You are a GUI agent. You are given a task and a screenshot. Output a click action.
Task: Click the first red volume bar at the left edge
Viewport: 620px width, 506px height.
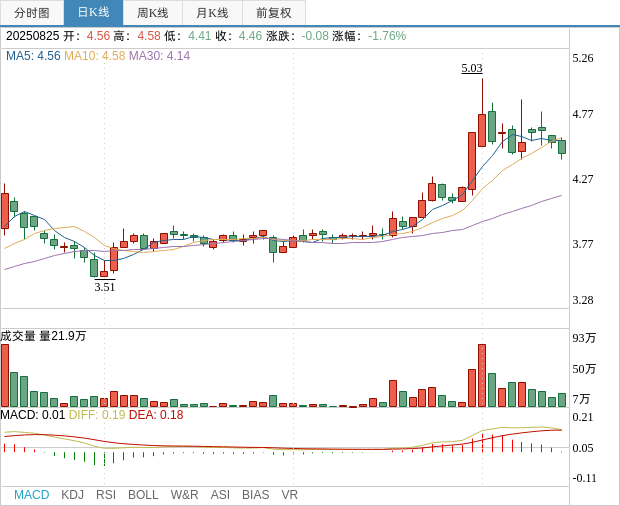point(5,376)
